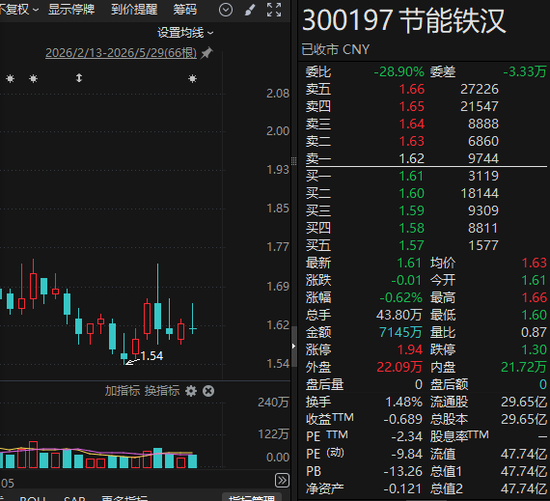550x501 pixels.
Task: Click the 收益TTM value -0.689
Action: click(x=403, y=420)
